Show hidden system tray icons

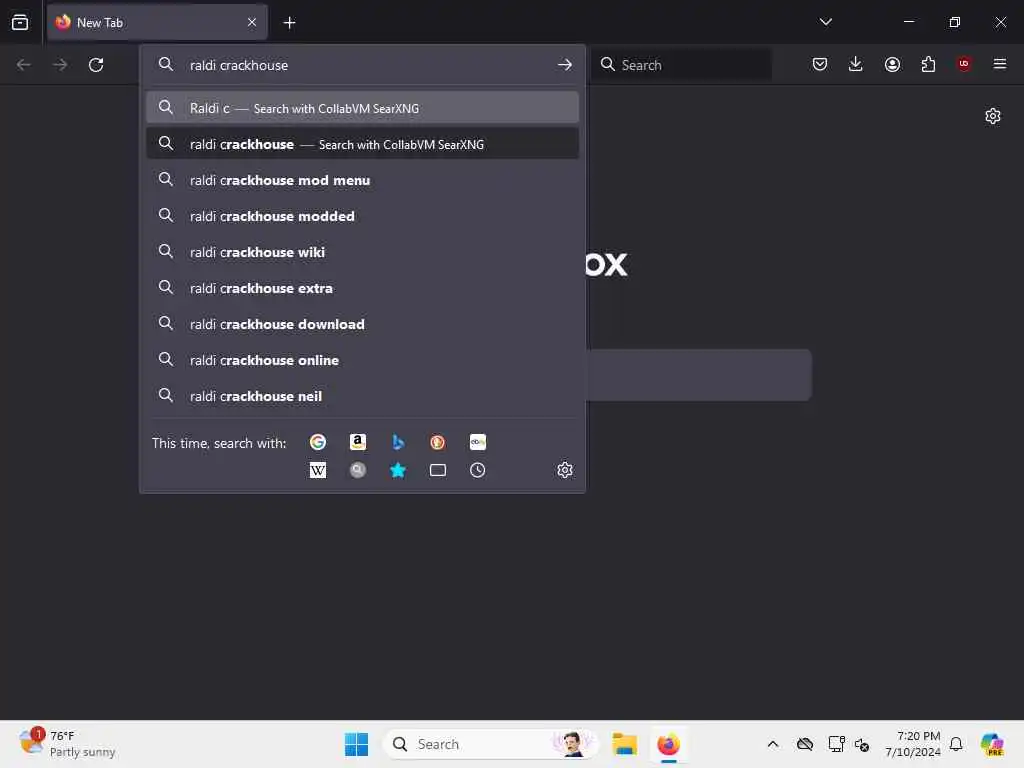click(x=773, y=744)
